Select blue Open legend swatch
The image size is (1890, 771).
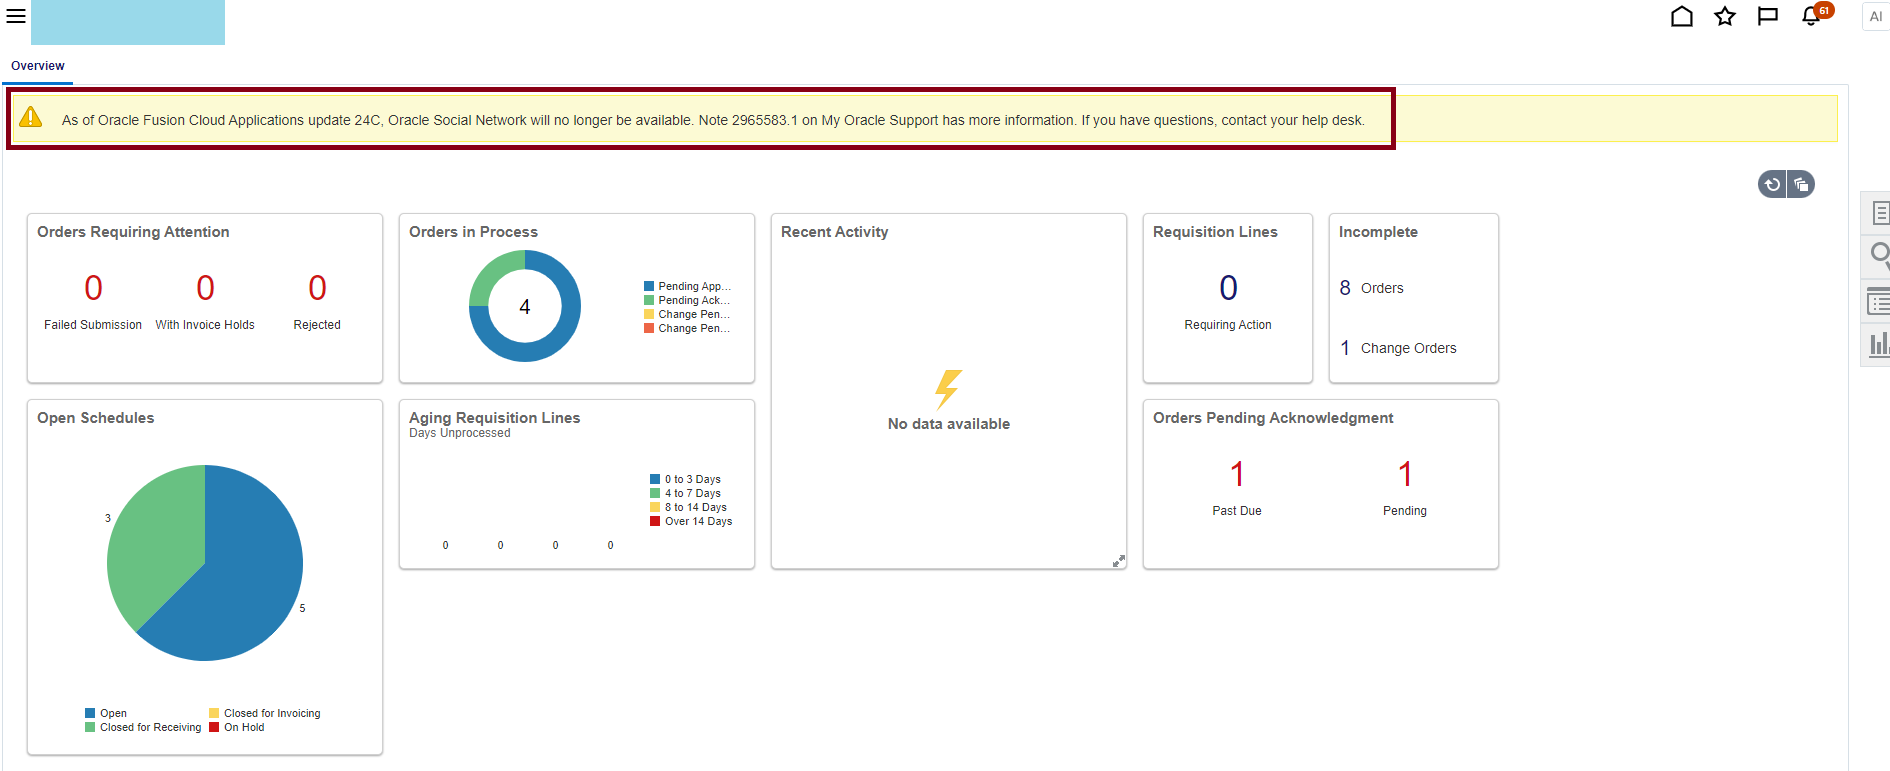click(x=90, y=713)
